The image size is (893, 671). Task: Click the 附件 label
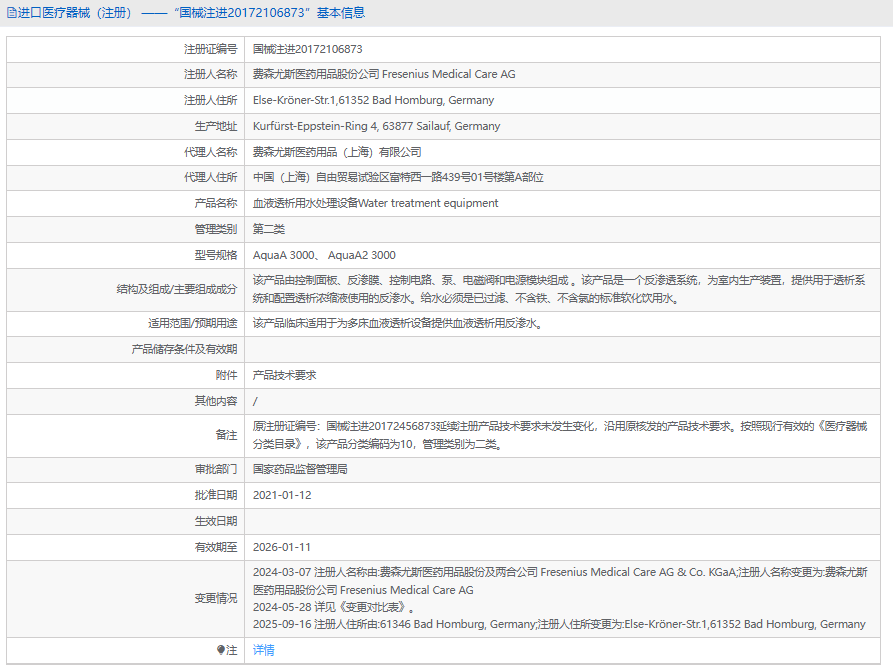(226, 375)
